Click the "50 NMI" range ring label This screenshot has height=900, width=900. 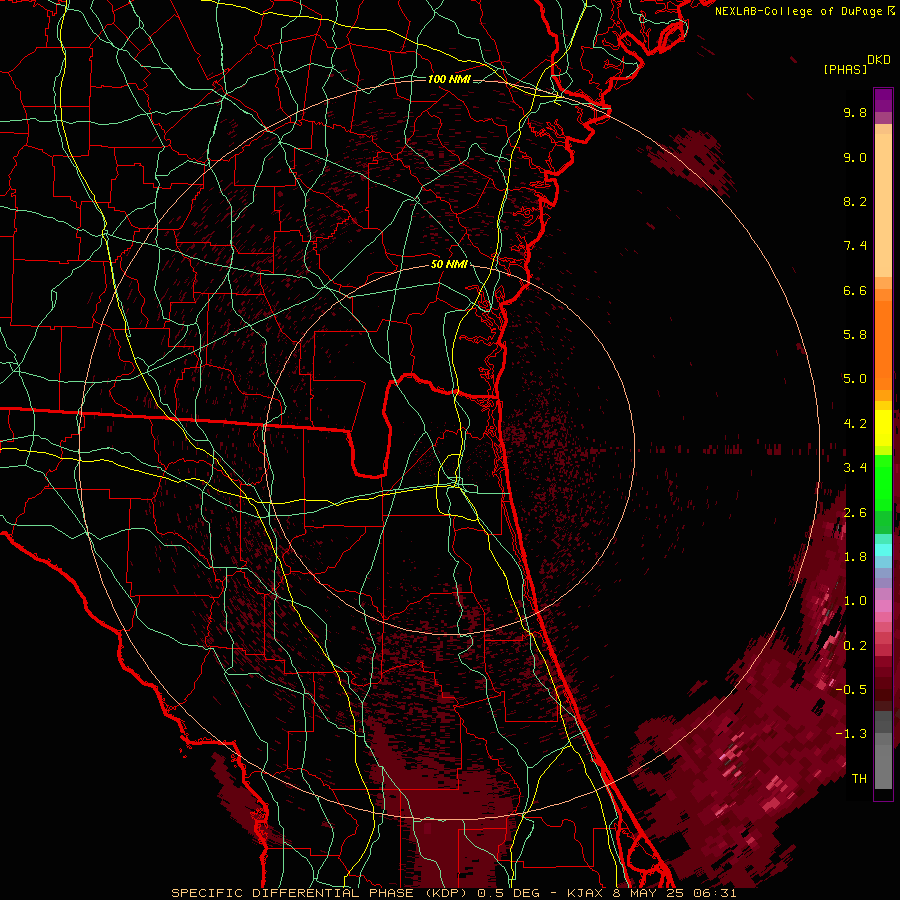[x=449, y=264]
